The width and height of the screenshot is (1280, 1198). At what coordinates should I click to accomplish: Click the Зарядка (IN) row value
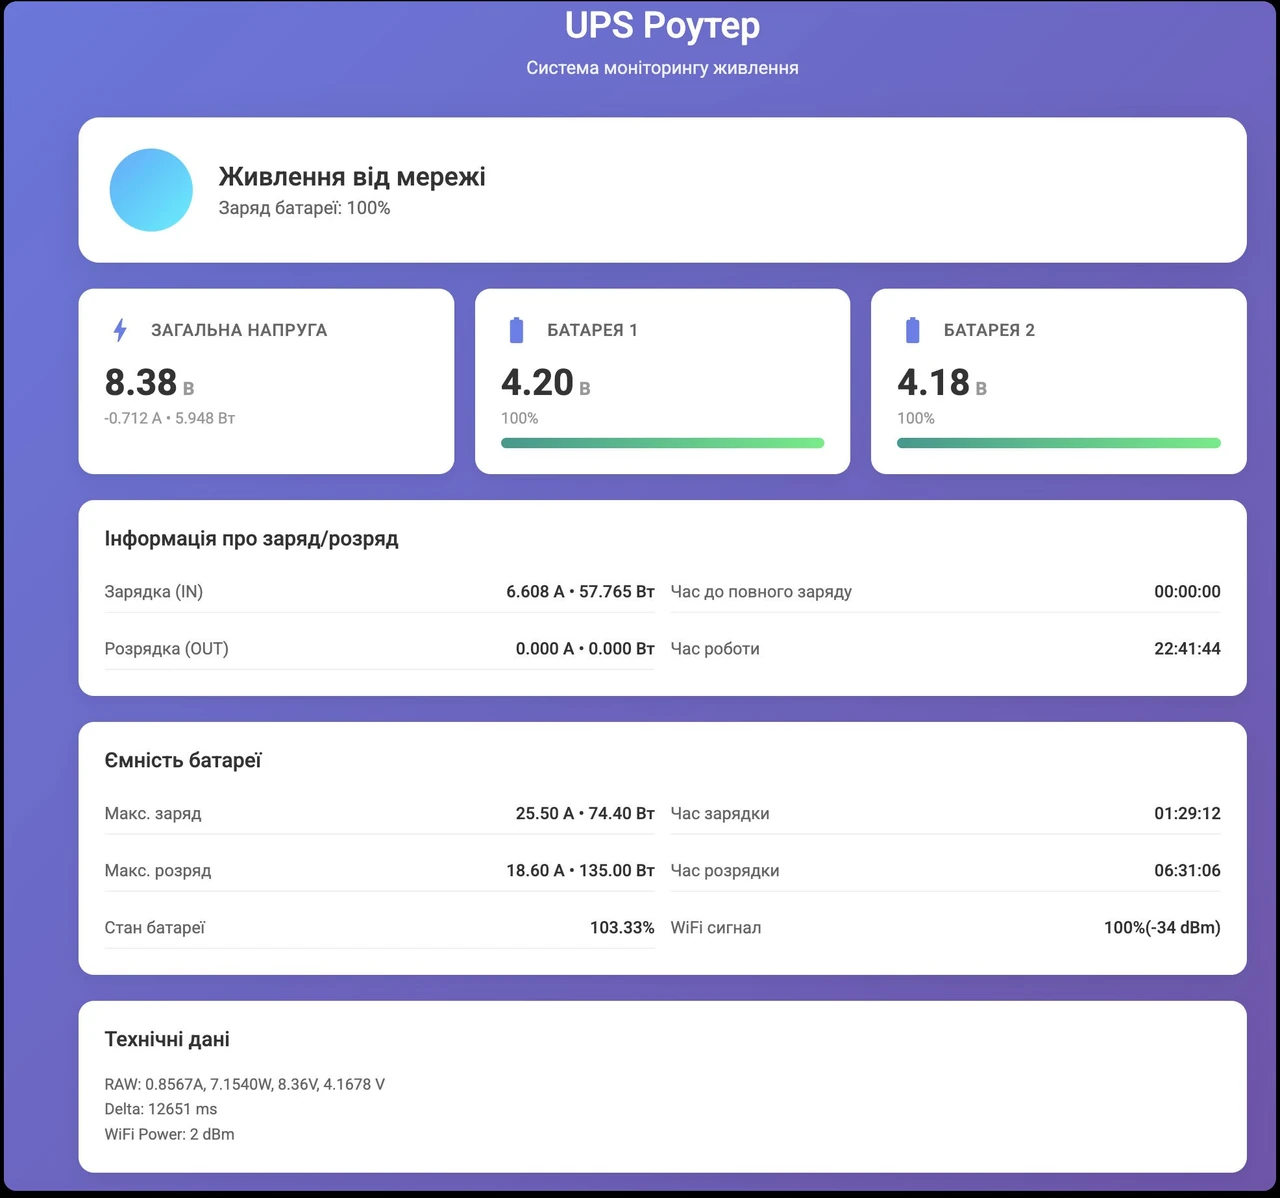pos(580,592)
